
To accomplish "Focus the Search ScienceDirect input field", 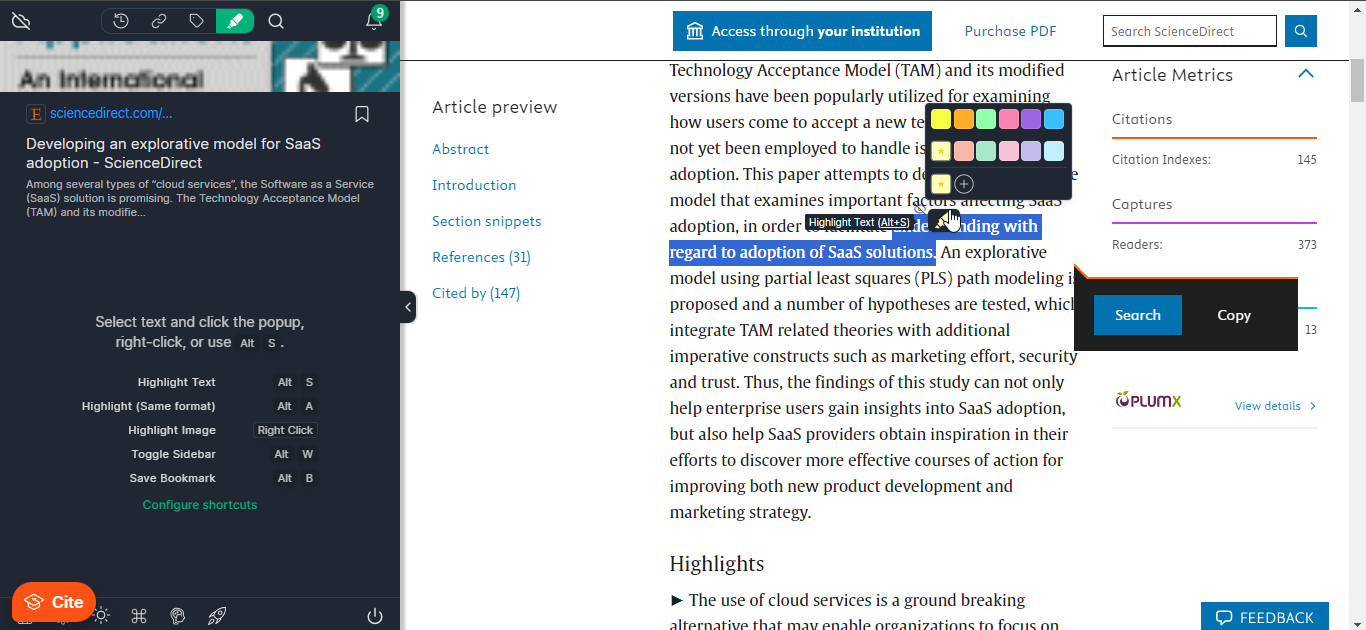I will click(1190, 31).
